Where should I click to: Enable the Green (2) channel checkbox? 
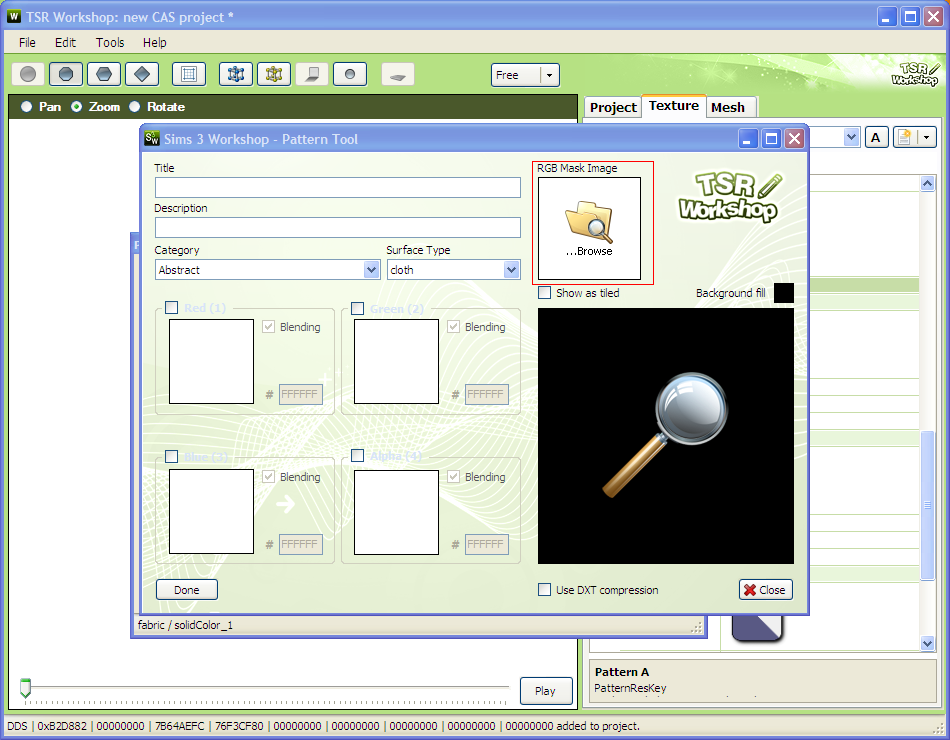pos(357,308)
